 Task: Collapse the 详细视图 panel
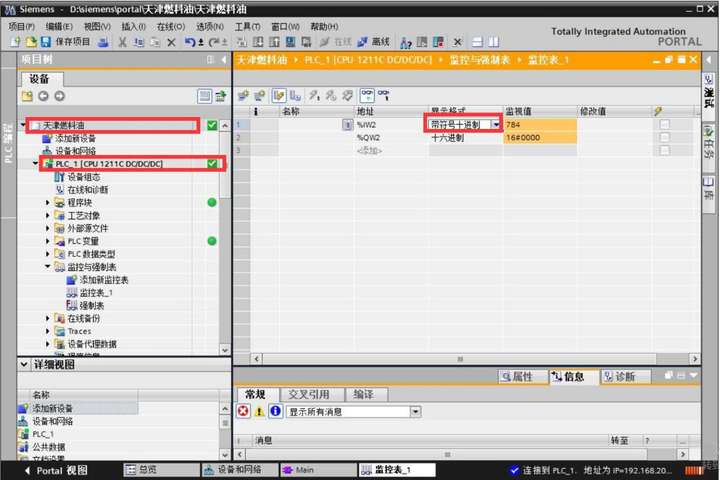point(24,365)
